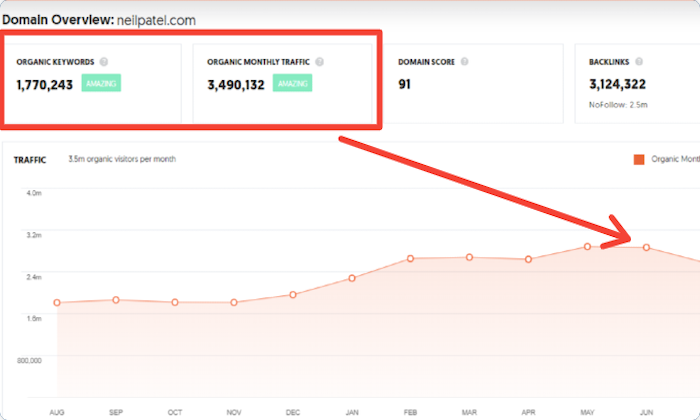700x420 pixels.
Task: Click the AMAZING badge next to 1,770,243
Action: [x=101, y=83]
